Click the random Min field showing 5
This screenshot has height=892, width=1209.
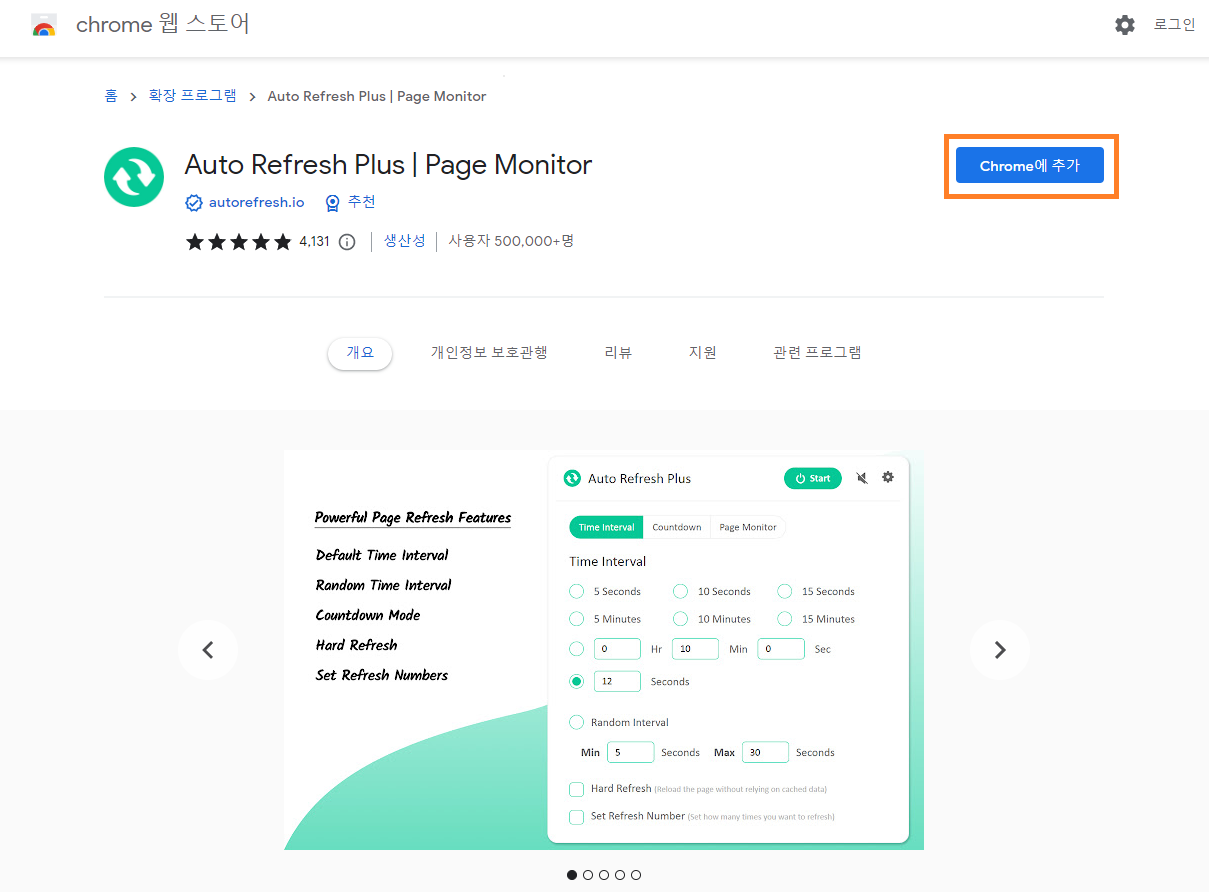tap(630, 752)
